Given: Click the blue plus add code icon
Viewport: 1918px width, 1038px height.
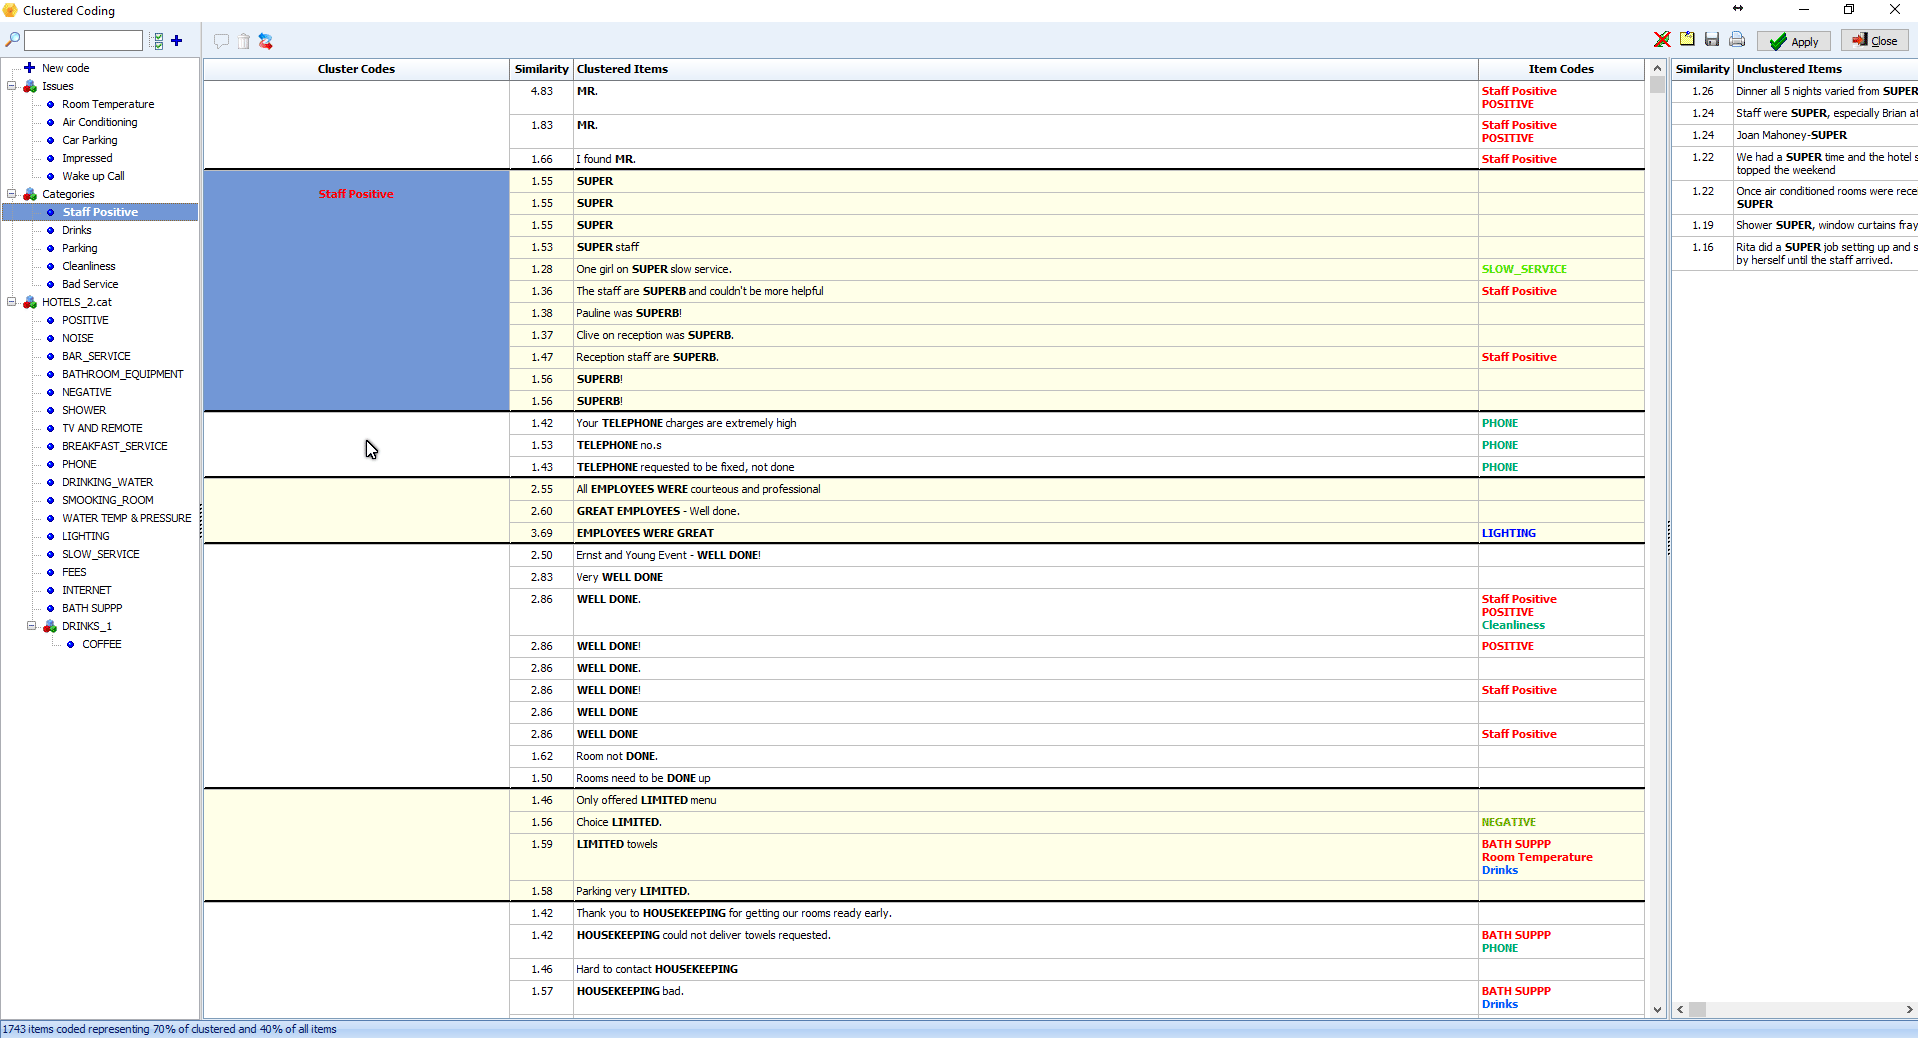Looking at the screenshot, I should click(177, 40).
